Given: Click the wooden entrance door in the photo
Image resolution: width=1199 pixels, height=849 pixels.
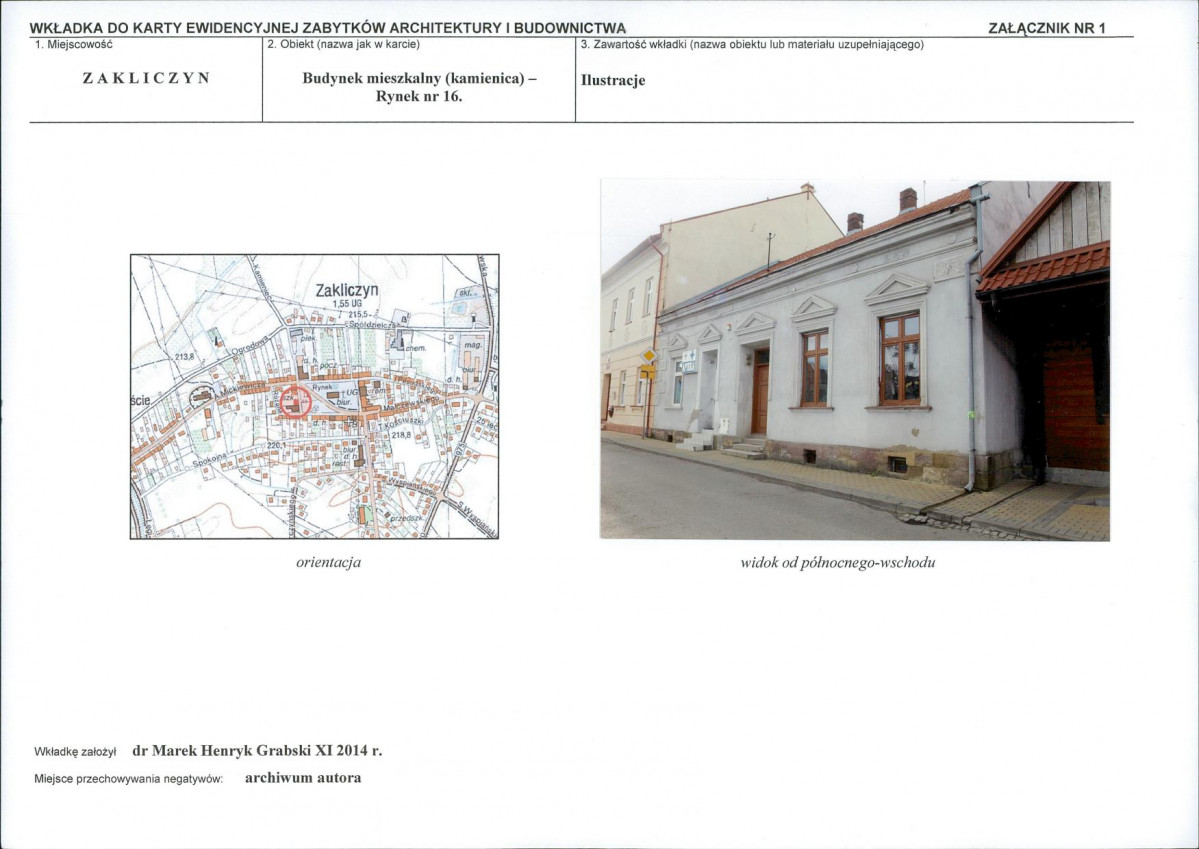Looking at the screenshot, I should point(760,392).
